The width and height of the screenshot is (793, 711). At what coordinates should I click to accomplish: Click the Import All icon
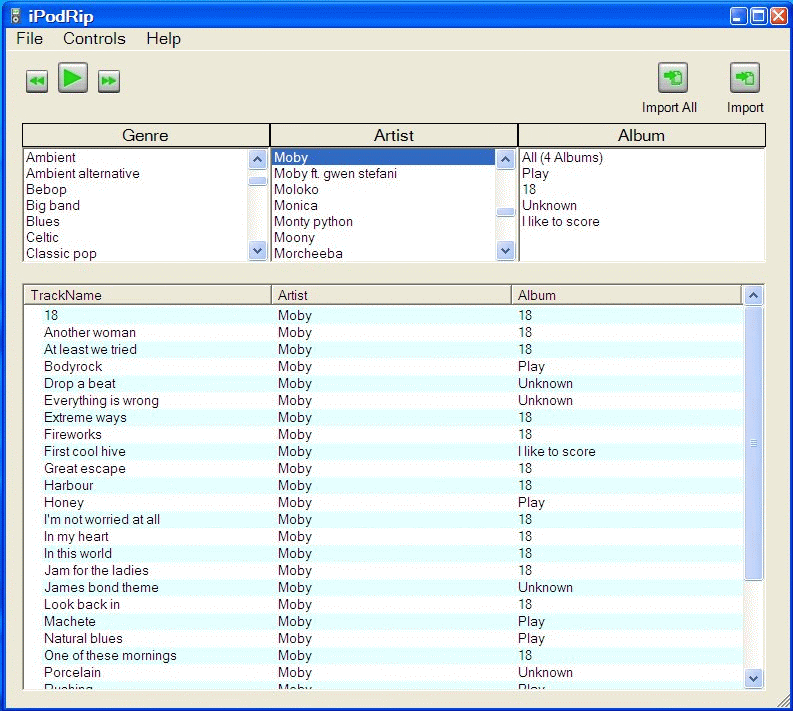point(672,78)
